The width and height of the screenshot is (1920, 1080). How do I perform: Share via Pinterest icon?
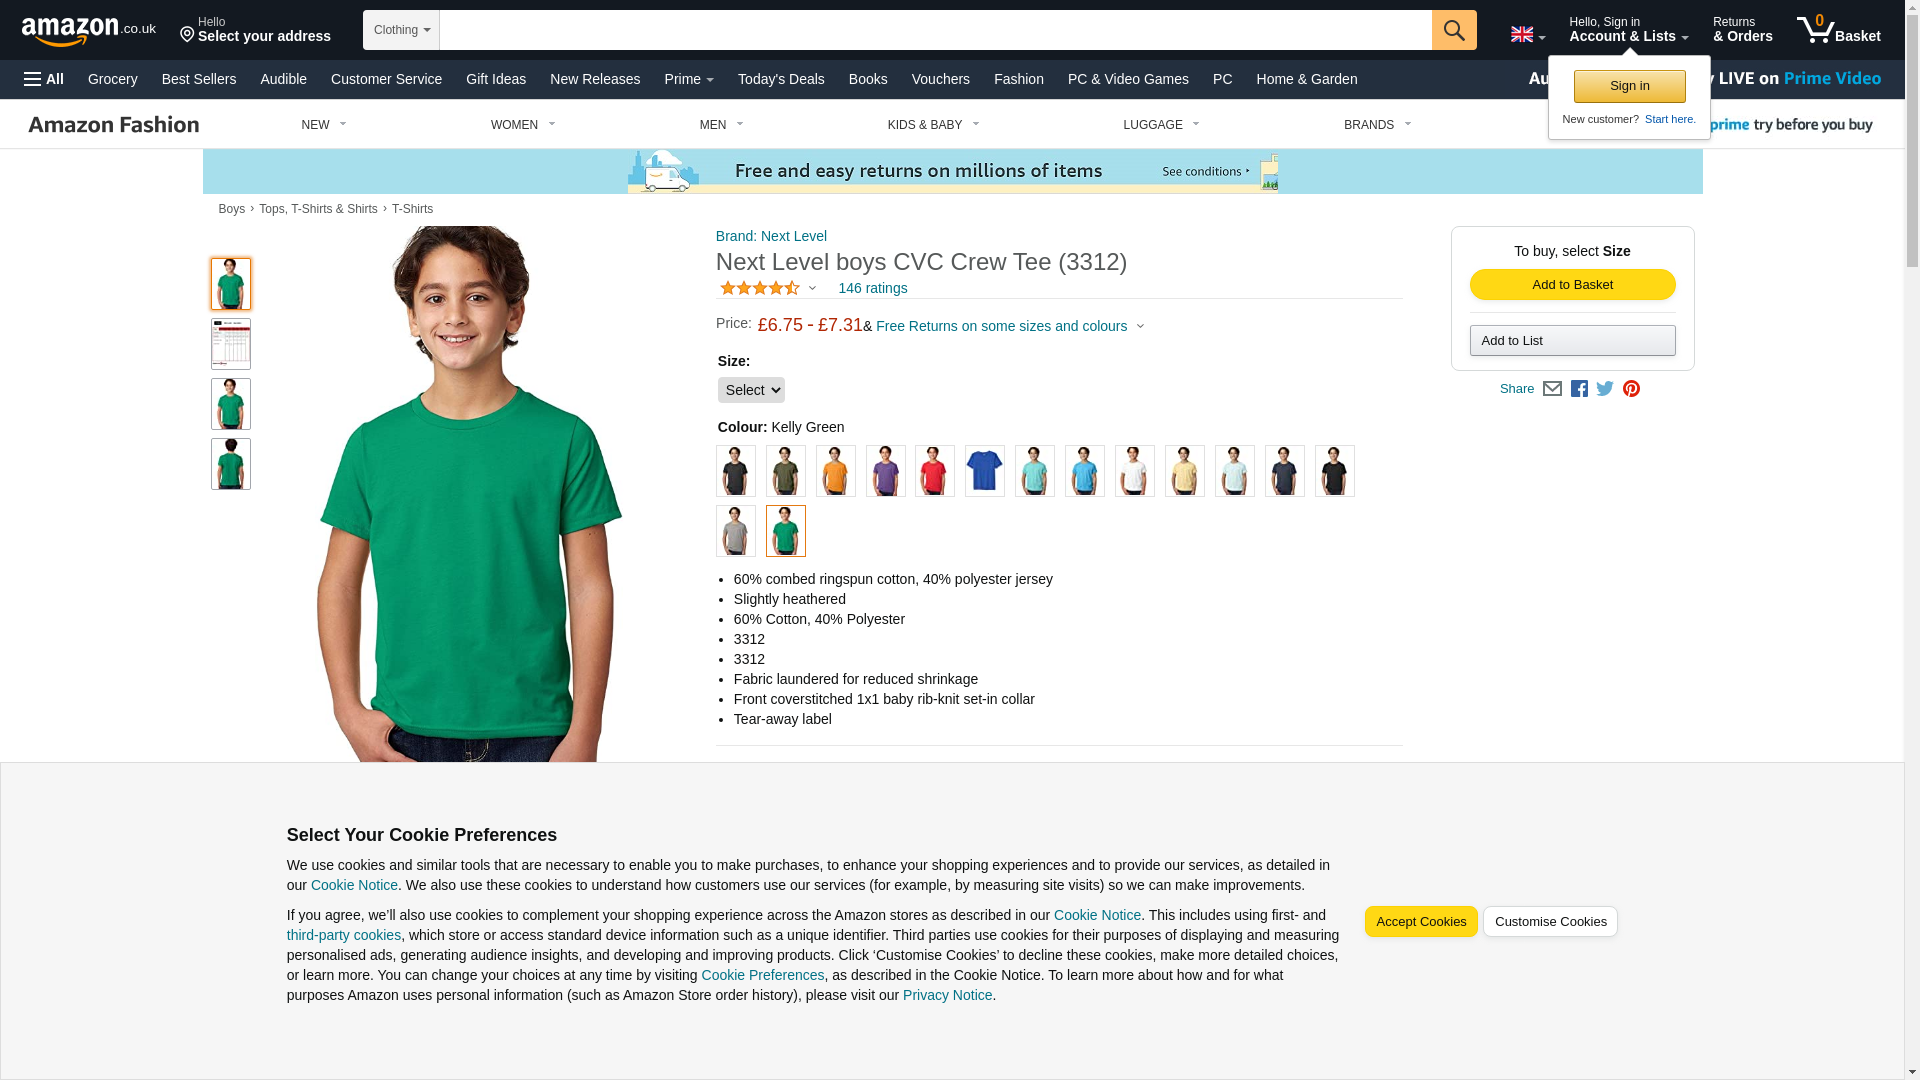point(1631,389)
